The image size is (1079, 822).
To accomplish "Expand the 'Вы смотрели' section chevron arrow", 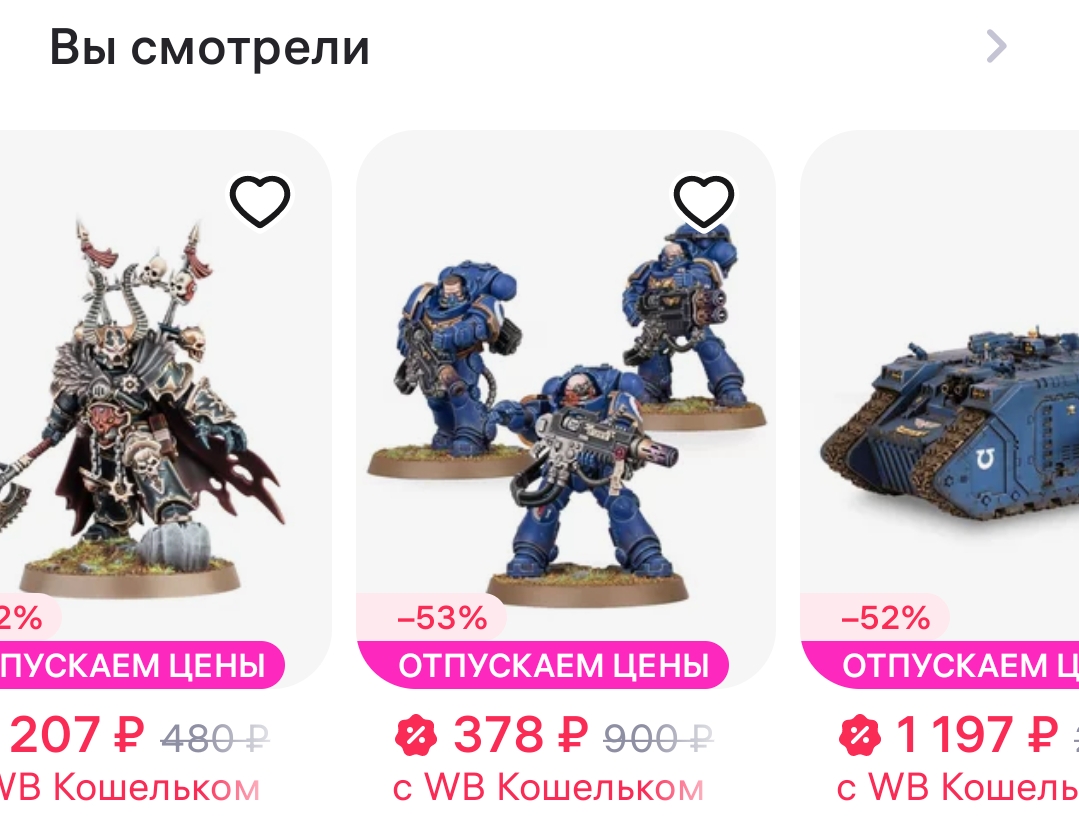I will 996,47.
